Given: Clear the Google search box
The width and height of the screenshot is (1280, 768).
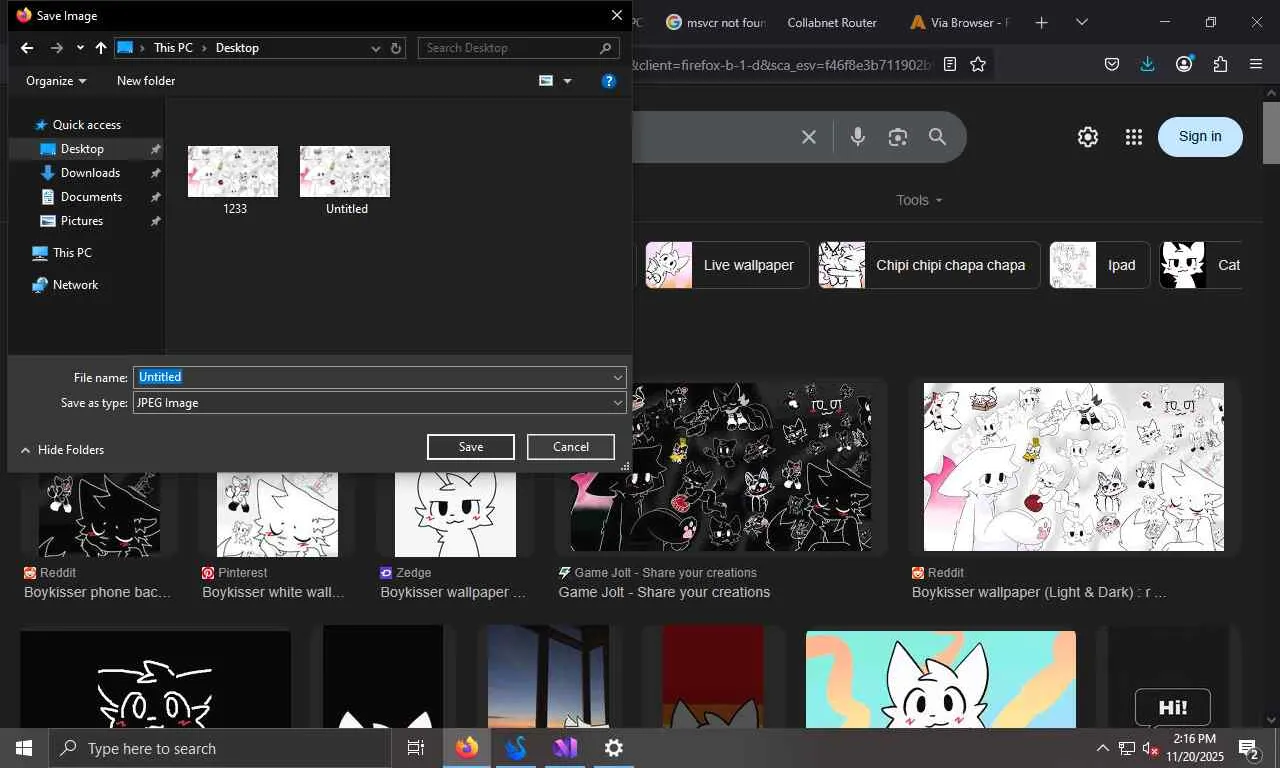Looking at the screenshot, I should coord(809,137).
